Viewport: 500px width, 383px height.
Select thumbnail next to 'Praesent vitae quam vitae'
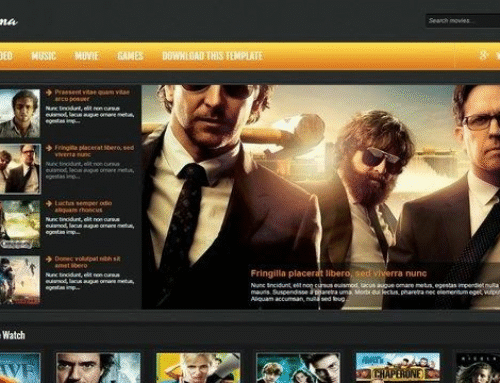point(20,113)
